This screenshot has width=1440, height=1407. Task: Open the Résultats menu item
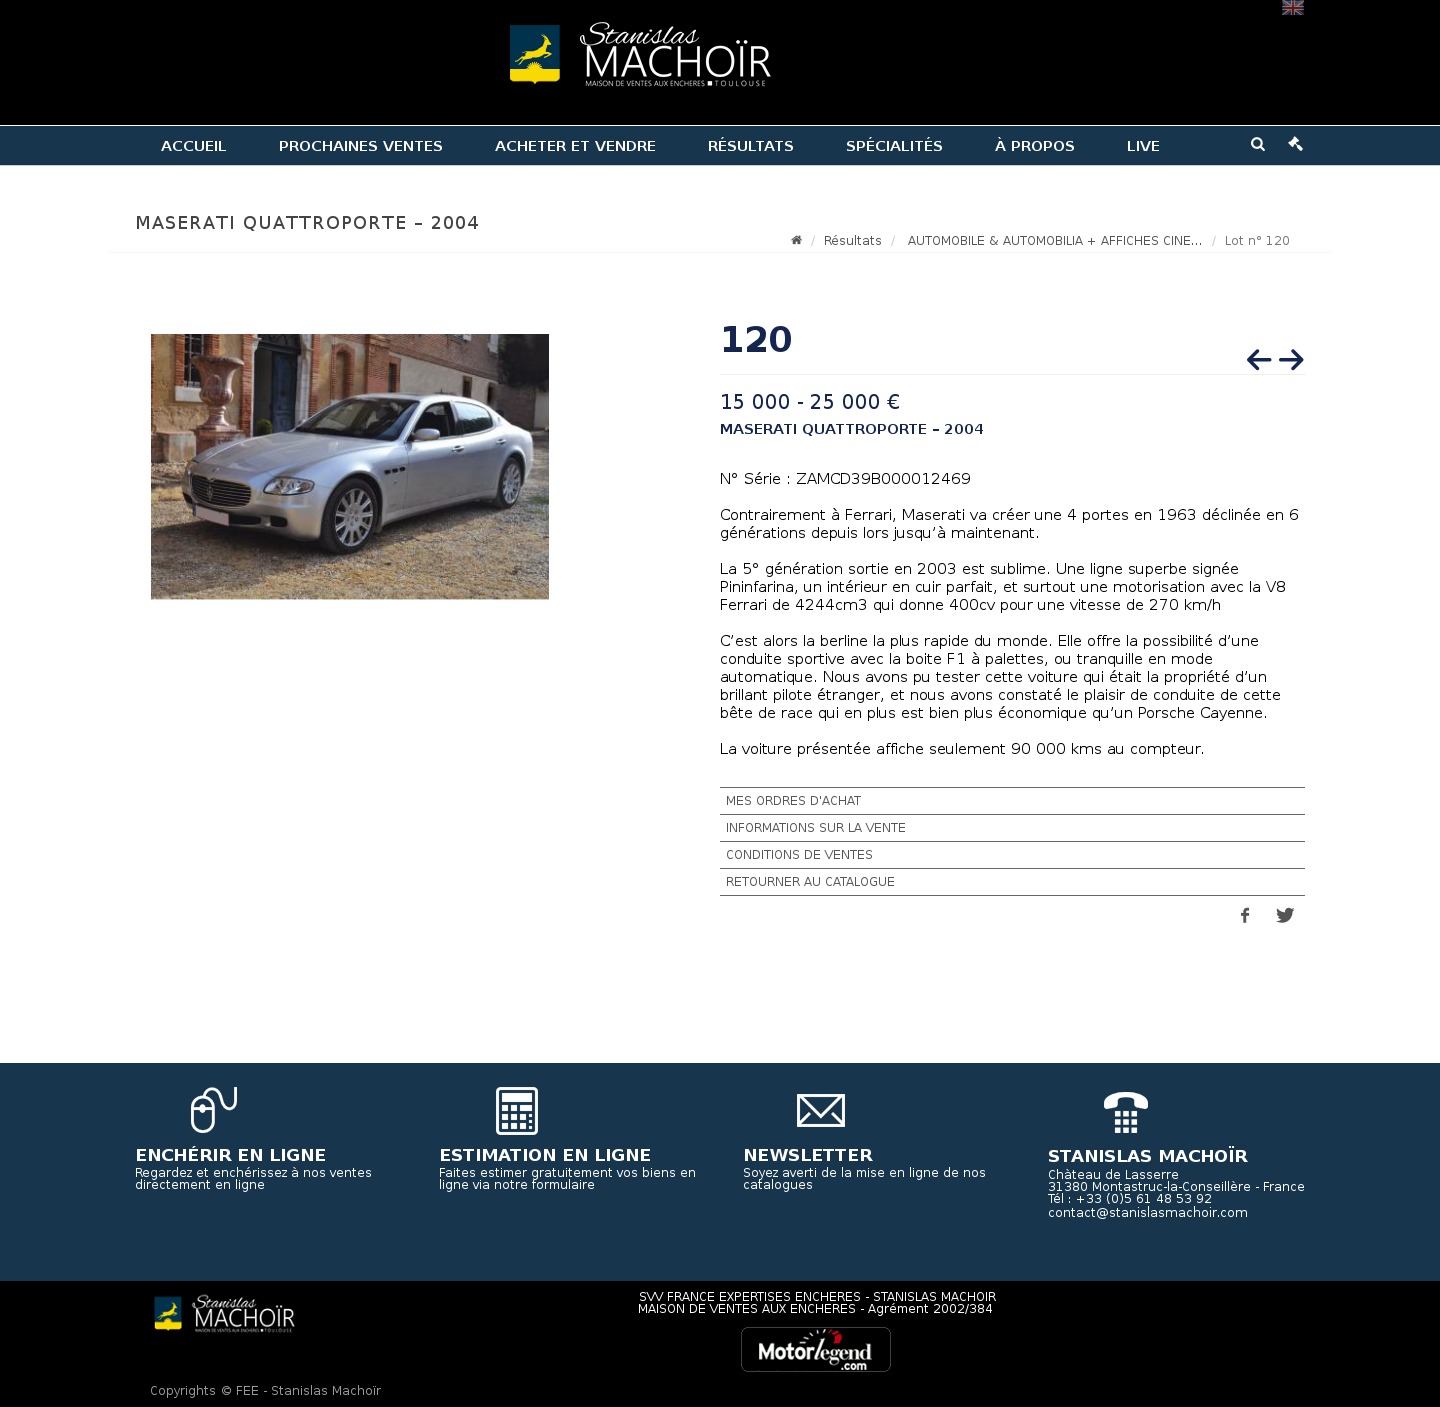pyautogui.click(x=751, y=146)
